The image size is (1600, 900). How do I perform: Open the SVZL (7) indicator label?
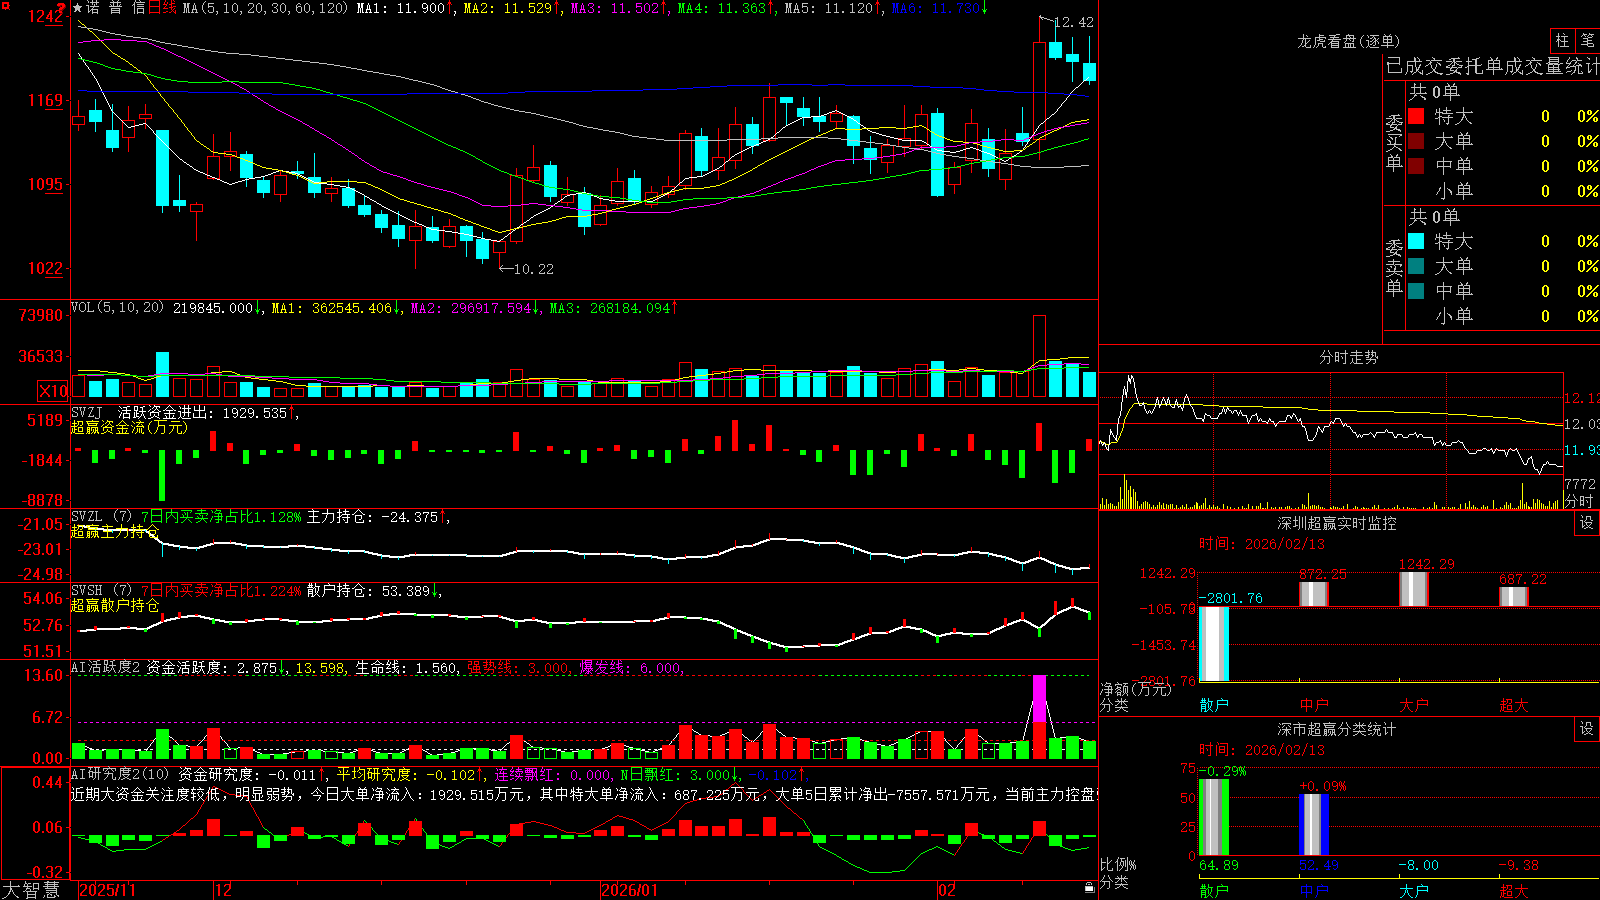point(102,516)
